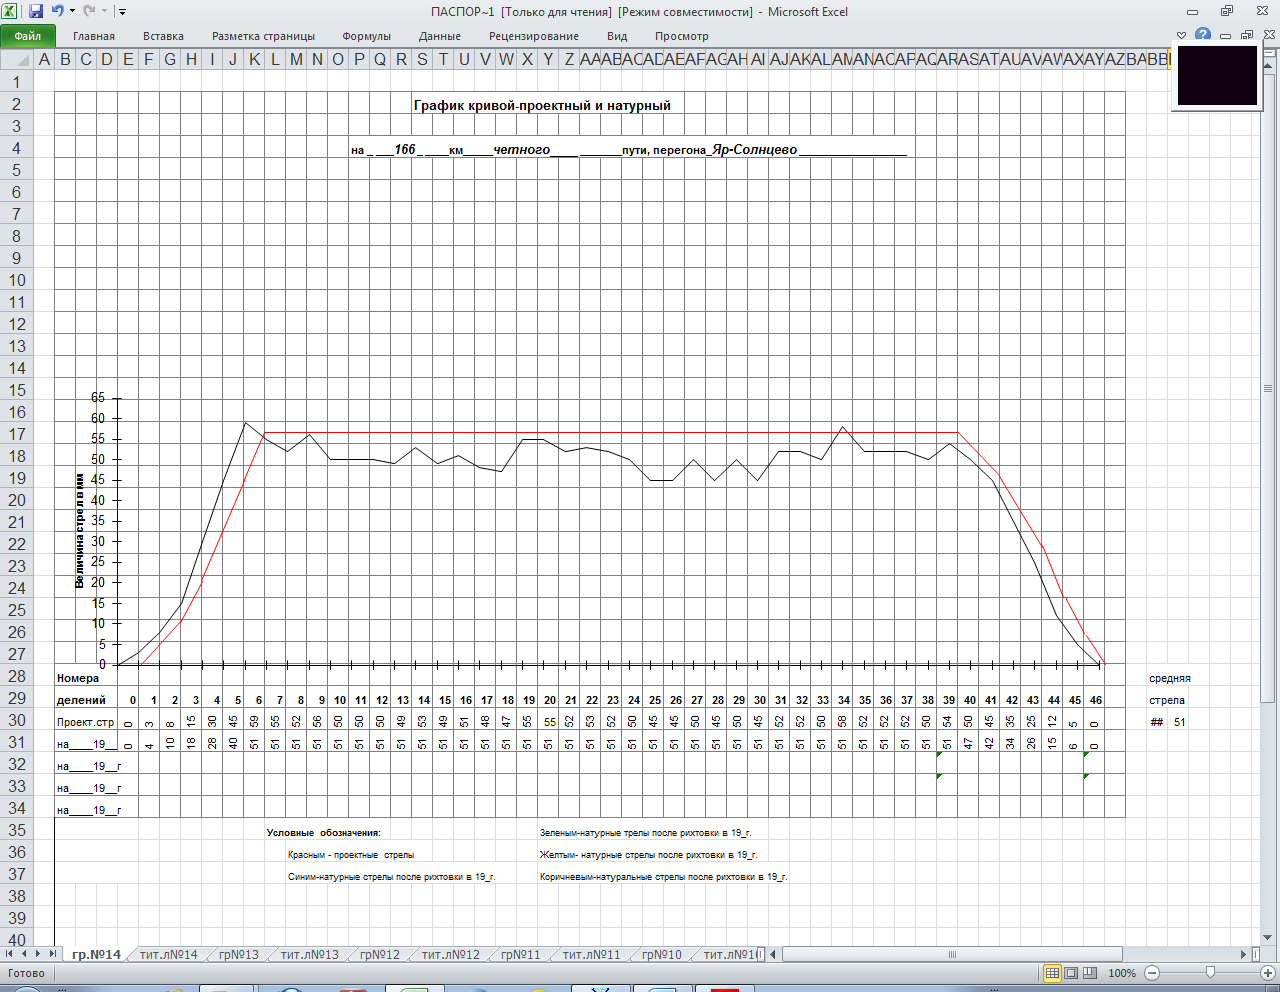Open the Вид ribbon tab
The height and width of the screenshot is (992, 1280).
617,36
